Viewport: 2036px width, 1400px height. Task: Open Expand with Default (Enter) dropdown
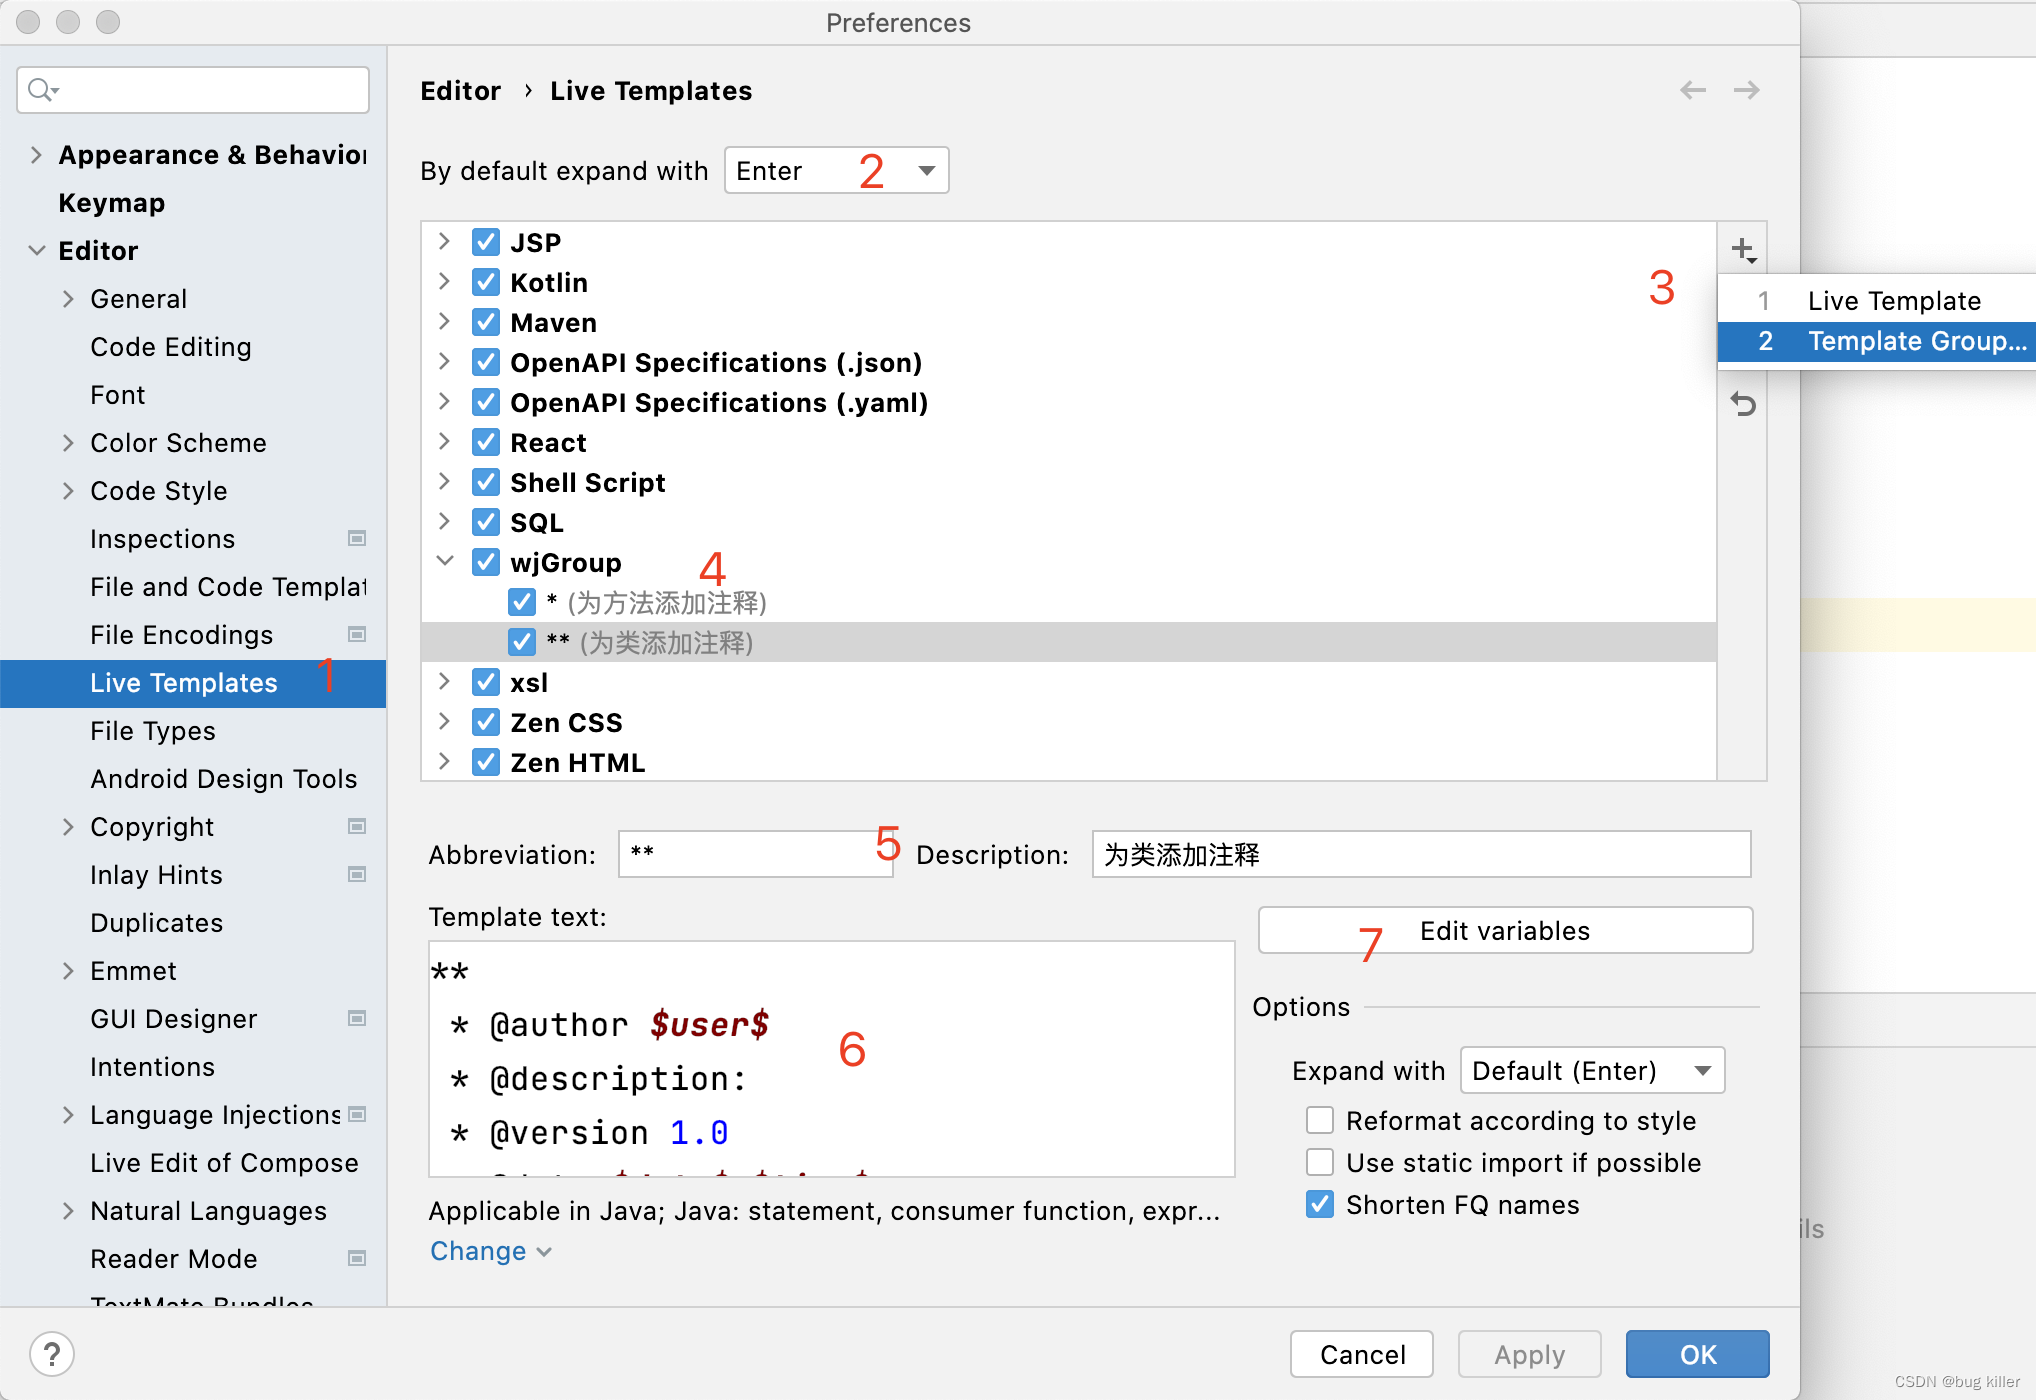pyautogui.click(x=1591, y=1070)
